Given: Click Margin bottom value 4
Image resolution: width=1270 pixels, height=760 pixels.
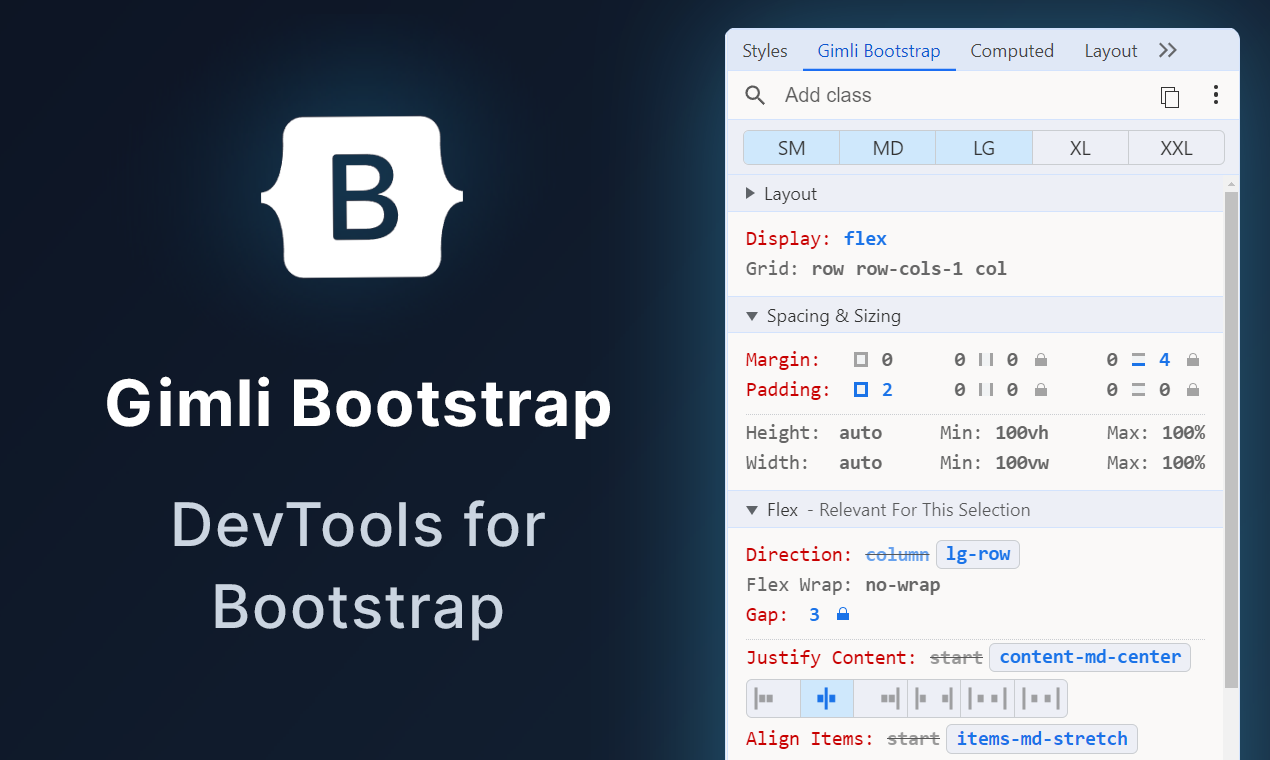Looking at the screenshot, I should click(1164, 360).
